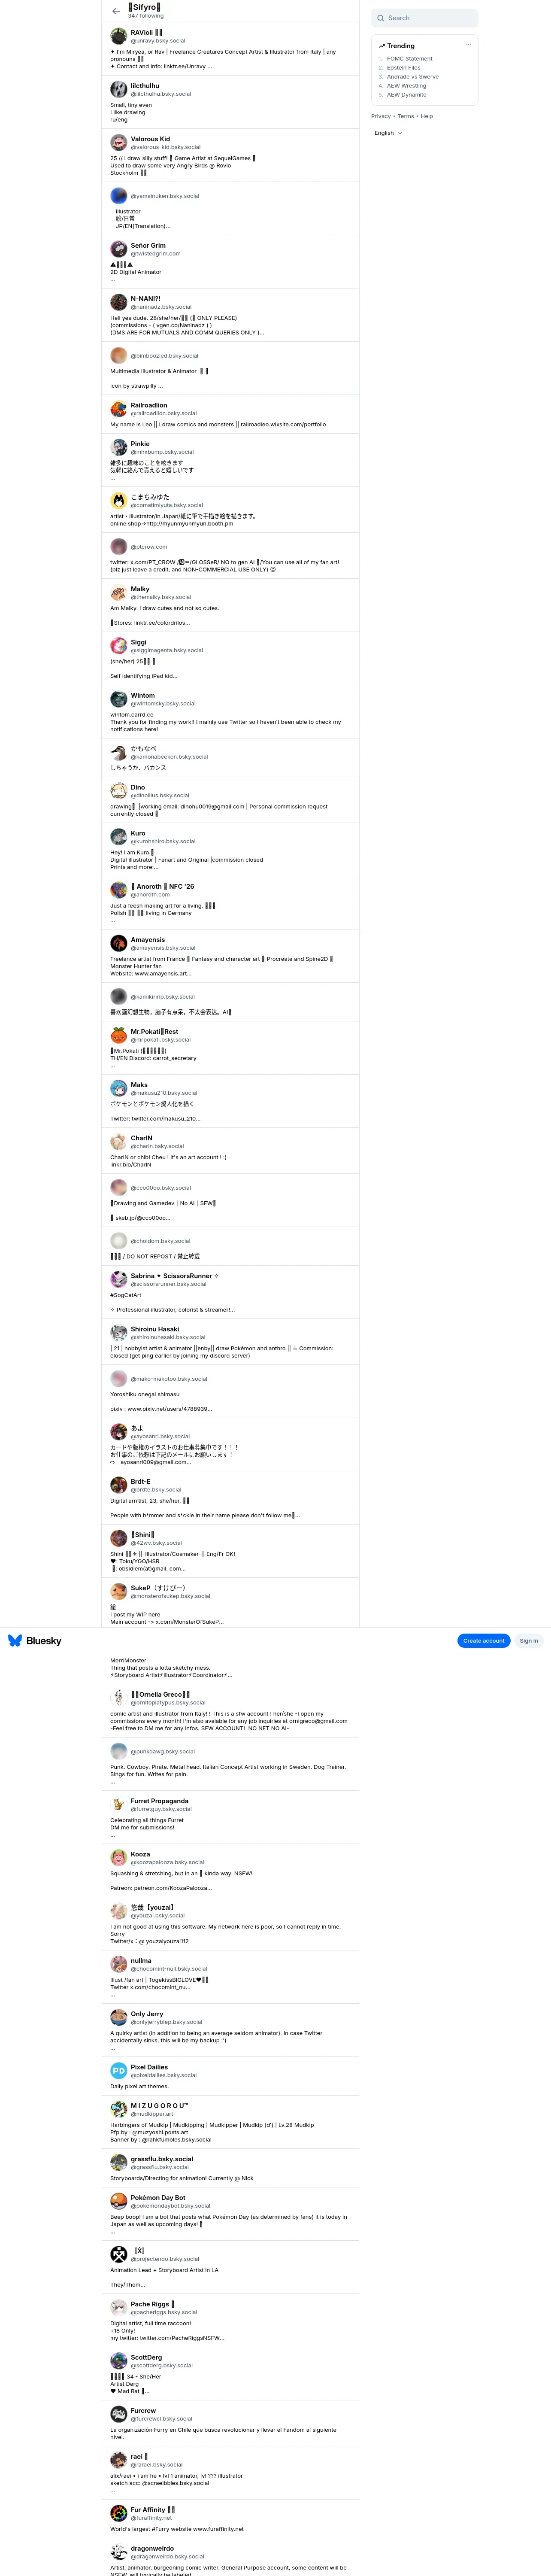The height and width of the screenshot is (2576, 551).
Task: Click the Sign in button
Action: coord(528,1640)
